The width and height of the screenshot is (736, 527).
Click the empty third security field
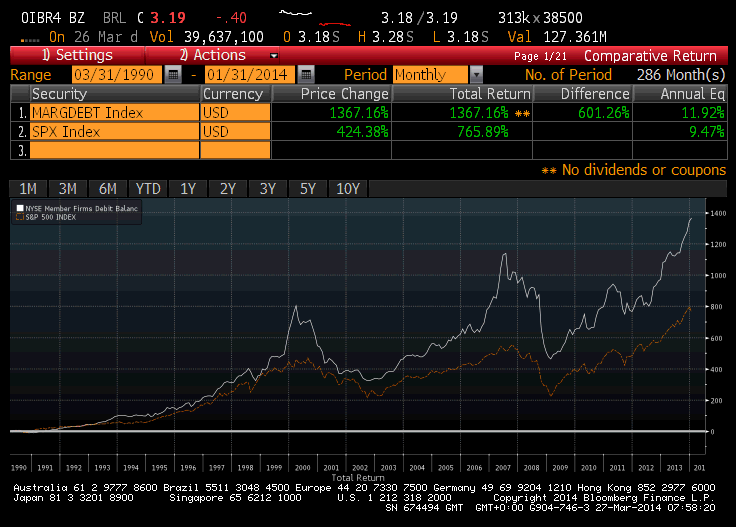(x=115, y=150)
